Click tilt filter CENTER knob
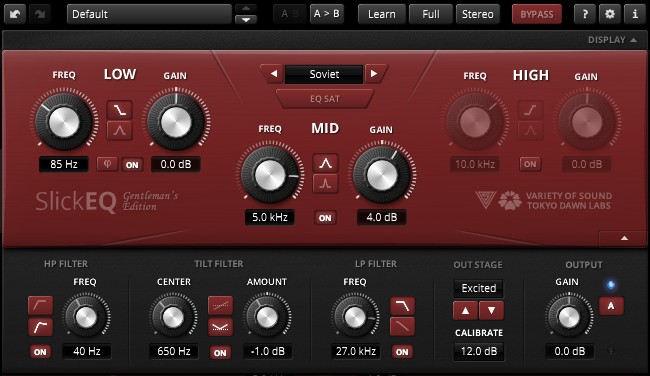Screen dimensions: 650x376 (173, 317)
